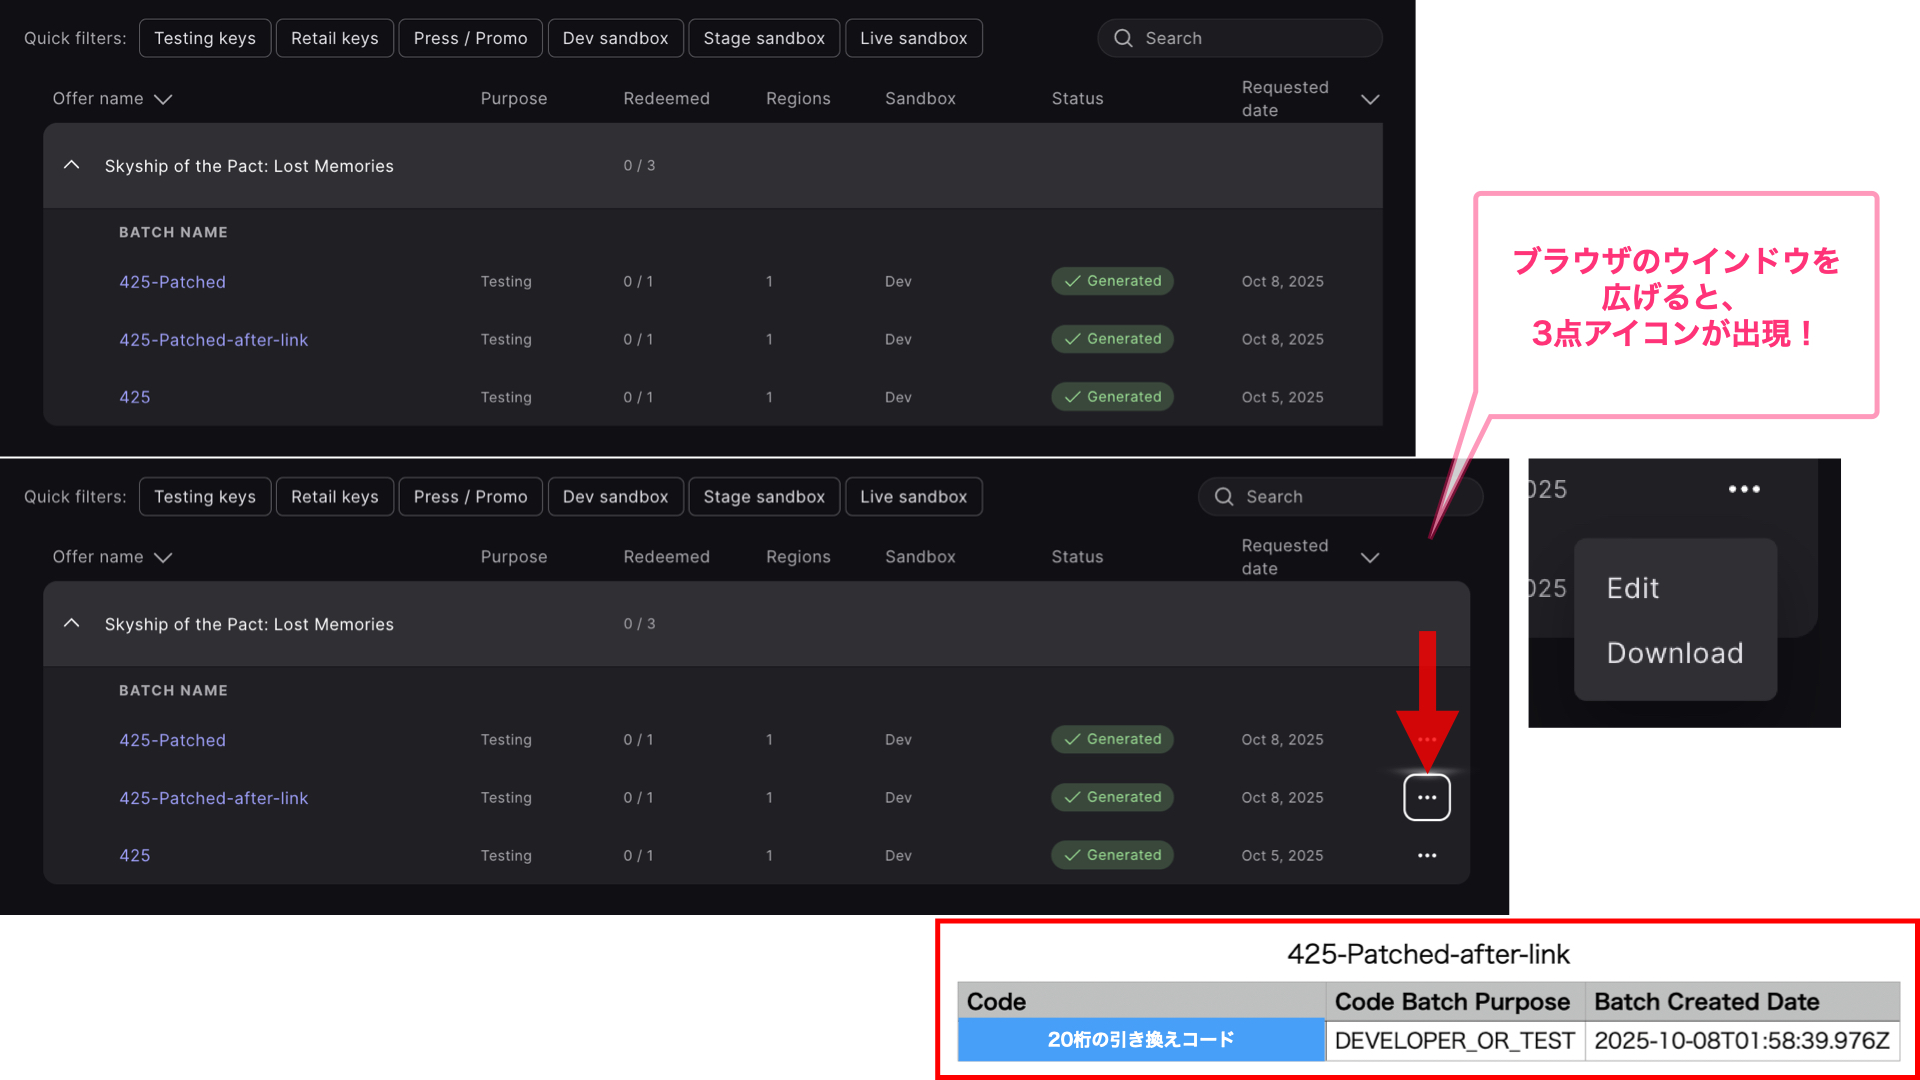Click three-dot icon in the zoomed menu preview
This screenshot has height=1080, width=1920.
point(1744,489)
